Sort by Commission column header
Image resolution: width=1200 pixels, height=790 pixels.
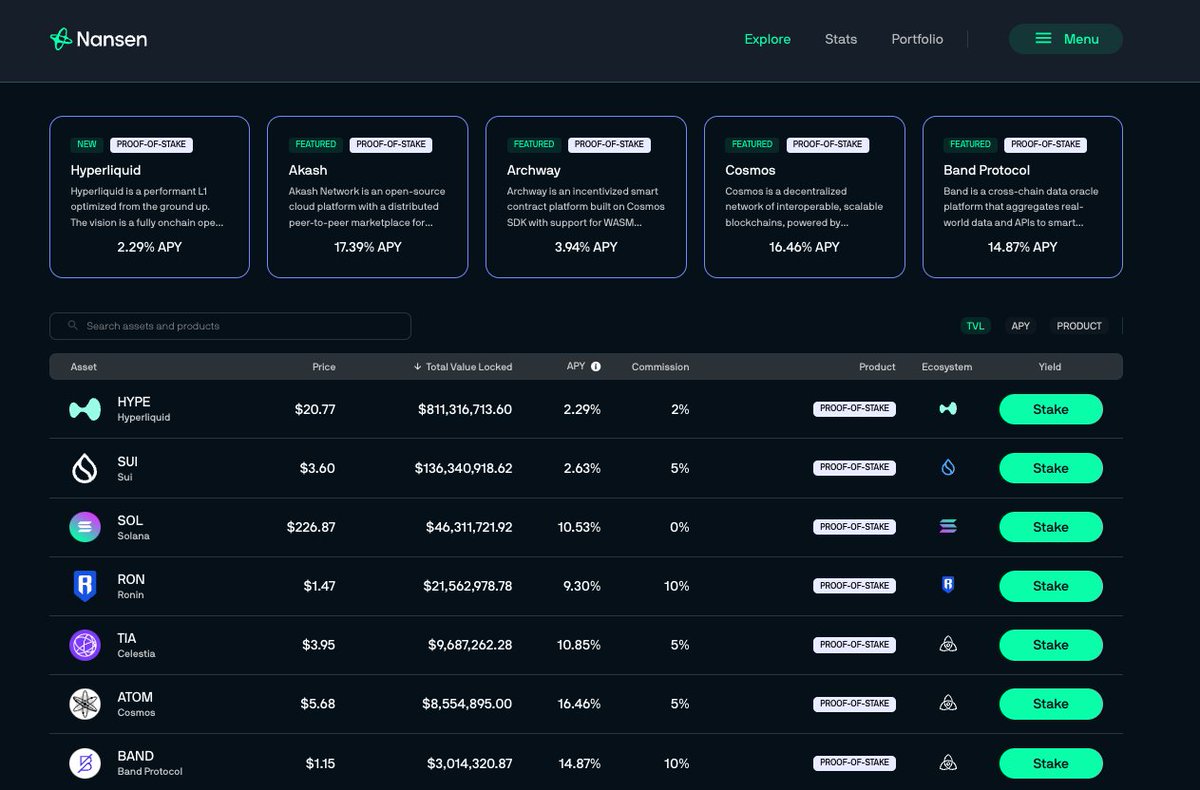660,367
